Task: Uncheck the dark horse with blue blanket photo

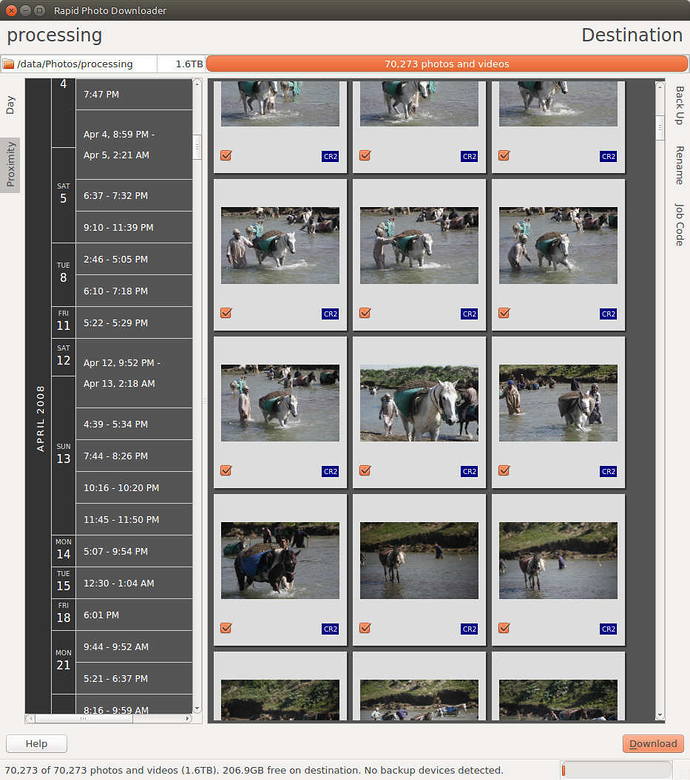Action: (226, 628)
